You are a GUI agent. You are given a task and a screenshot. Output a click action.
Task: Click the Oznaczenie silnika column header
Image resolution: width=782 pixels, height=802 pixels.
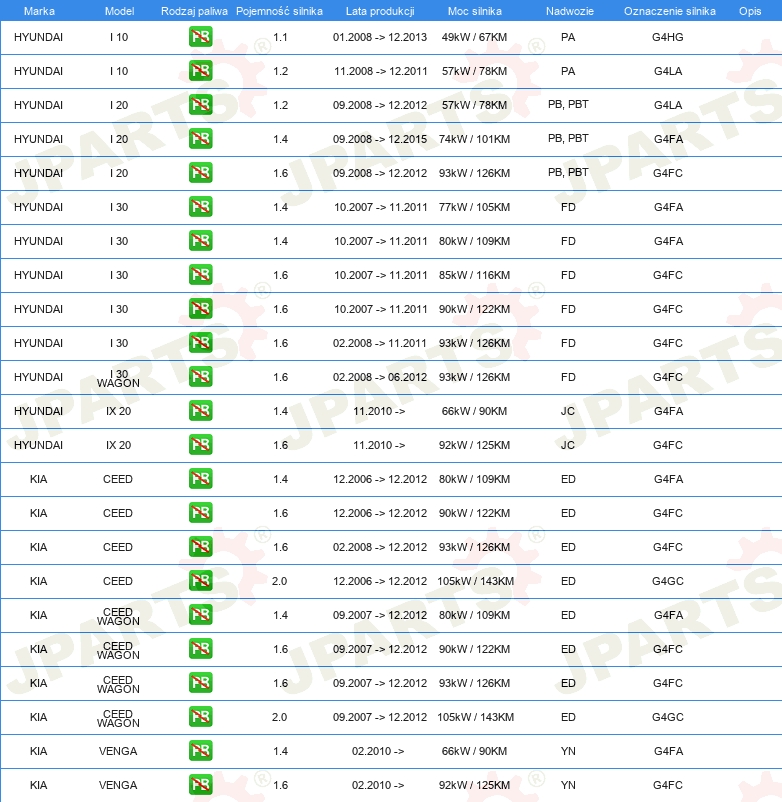[669, 11]
